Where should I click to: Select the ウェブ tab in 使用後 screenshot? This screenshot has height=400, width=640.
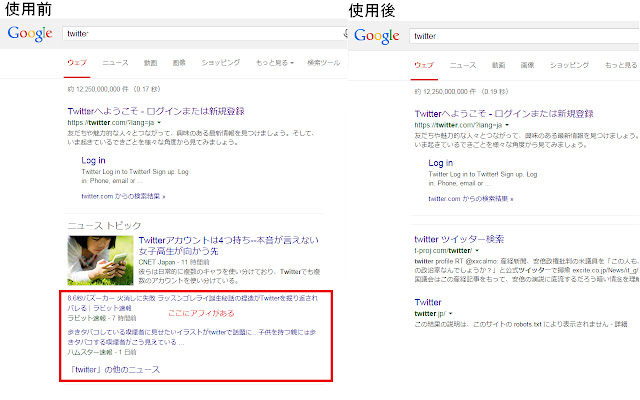click(x=424, y=65)
